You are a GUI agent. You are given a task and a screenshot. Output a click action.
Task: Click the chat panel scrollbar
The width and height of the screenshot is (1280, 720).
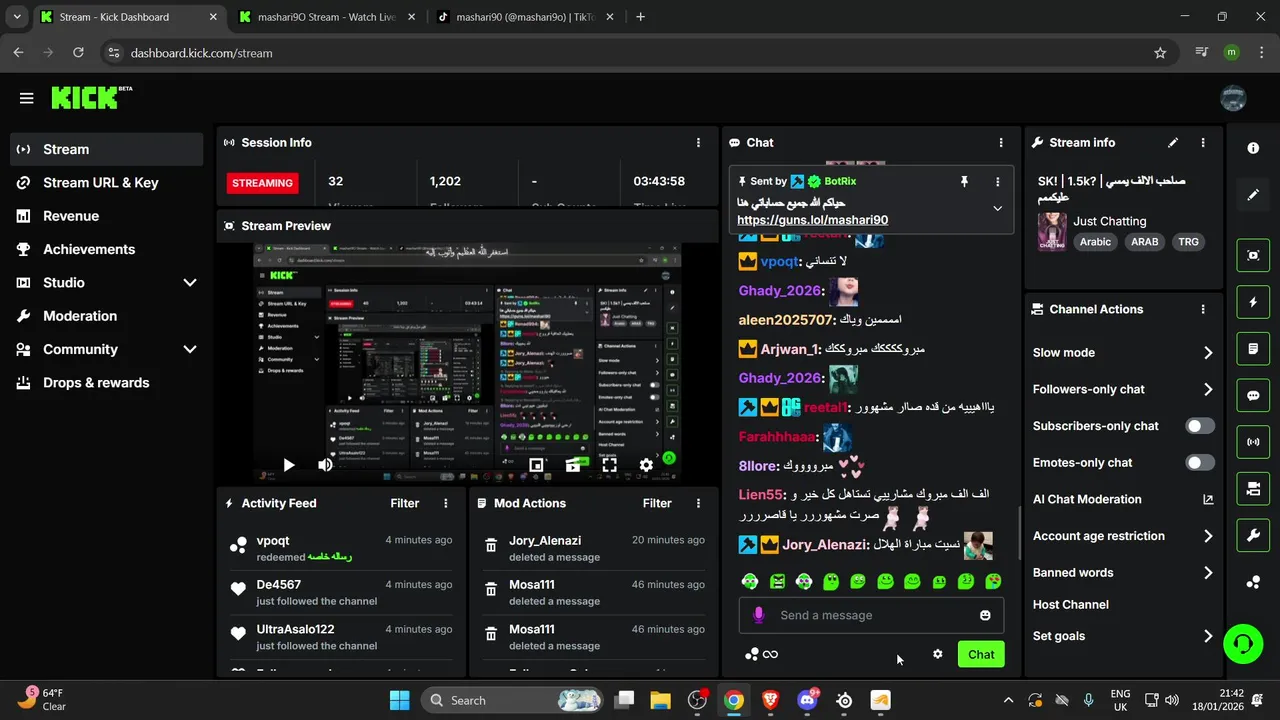(1020, 533)
